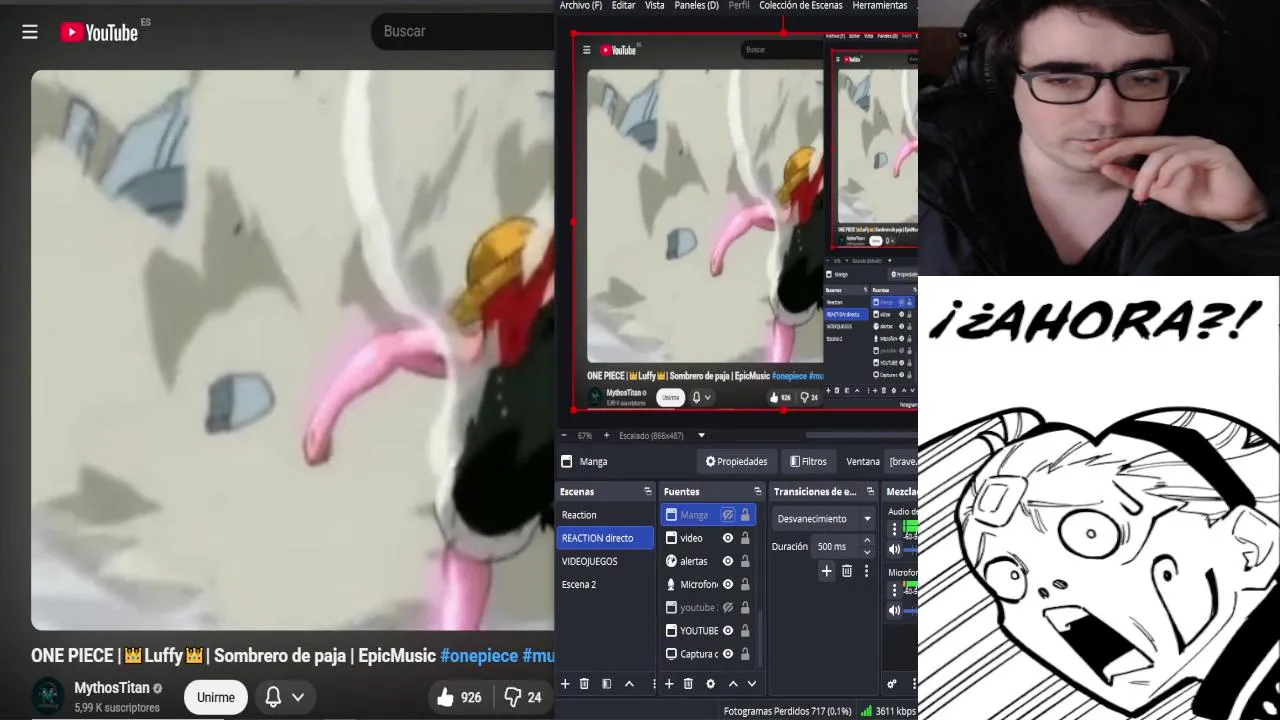The width and height of the screenshot is (1280, 720).
Task: Go to the YouTube home logo
Action: pos(99,32)
